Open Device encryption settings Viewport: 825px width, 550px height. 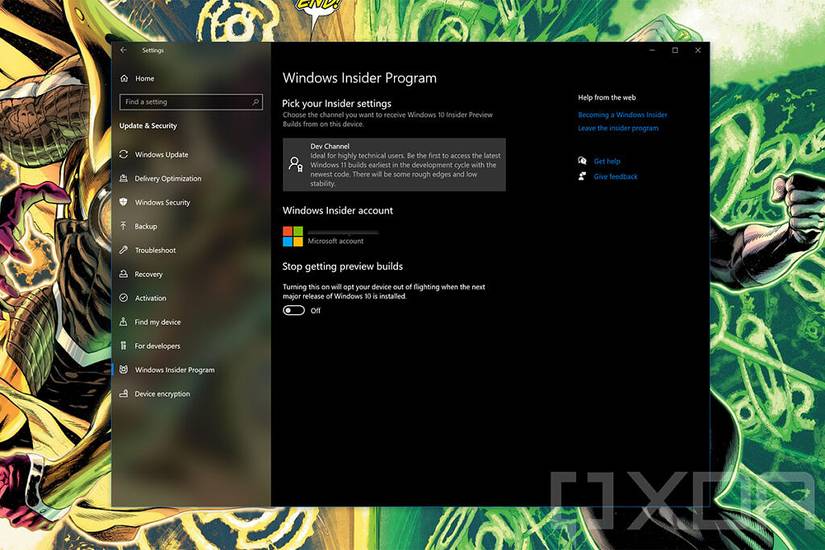162,394
